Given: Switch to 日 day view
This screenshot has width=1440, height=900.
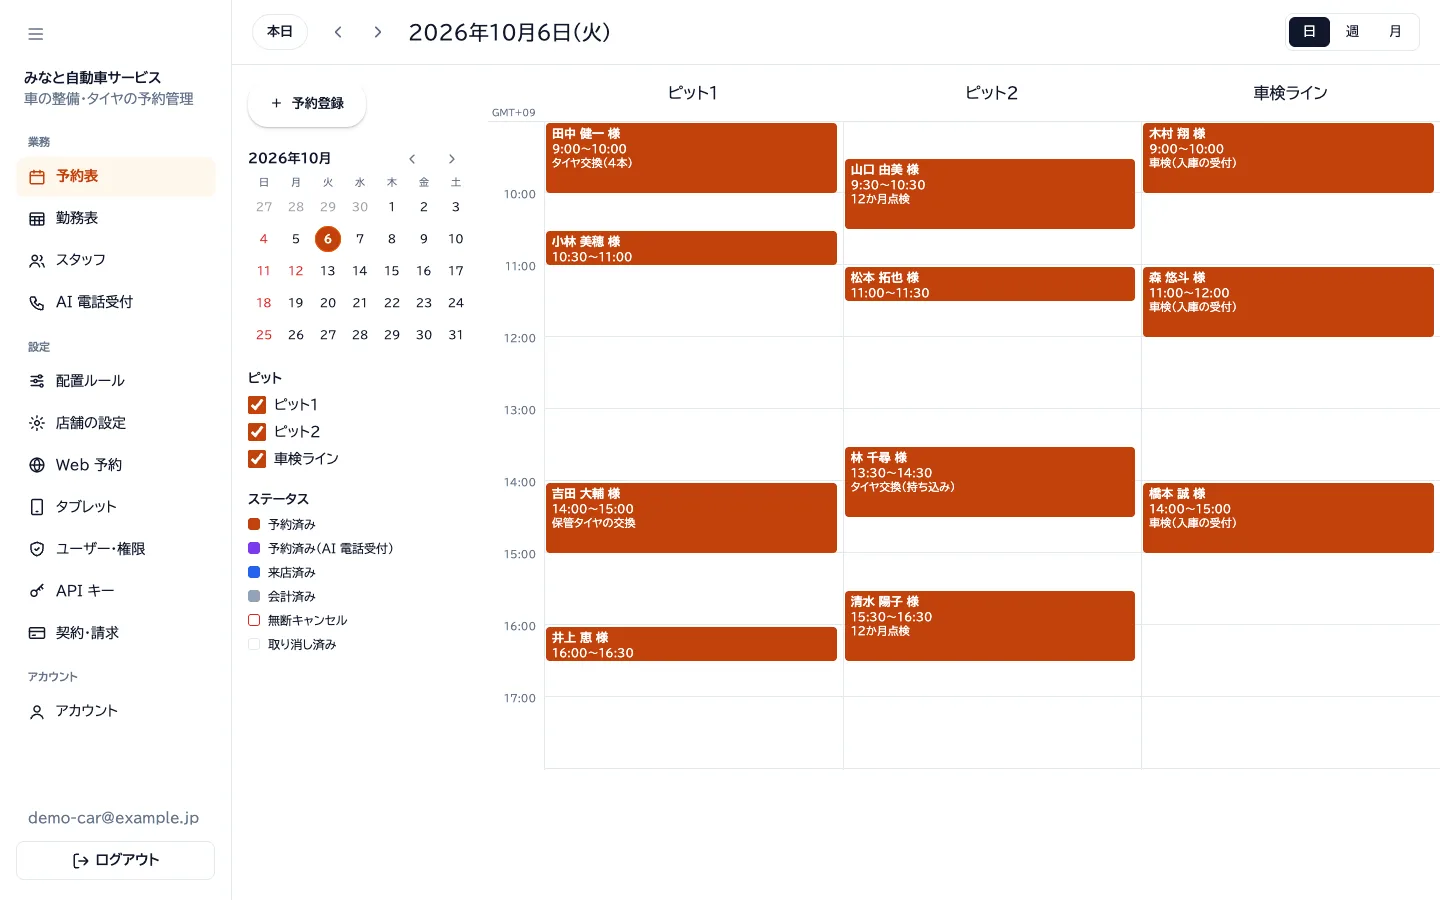Looking at the screenshot, I should (x=1309, y=32).
